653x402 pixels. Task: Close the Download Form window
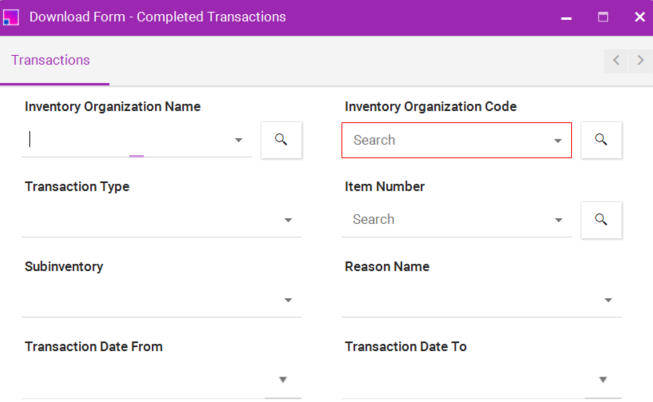coord(640,17)
